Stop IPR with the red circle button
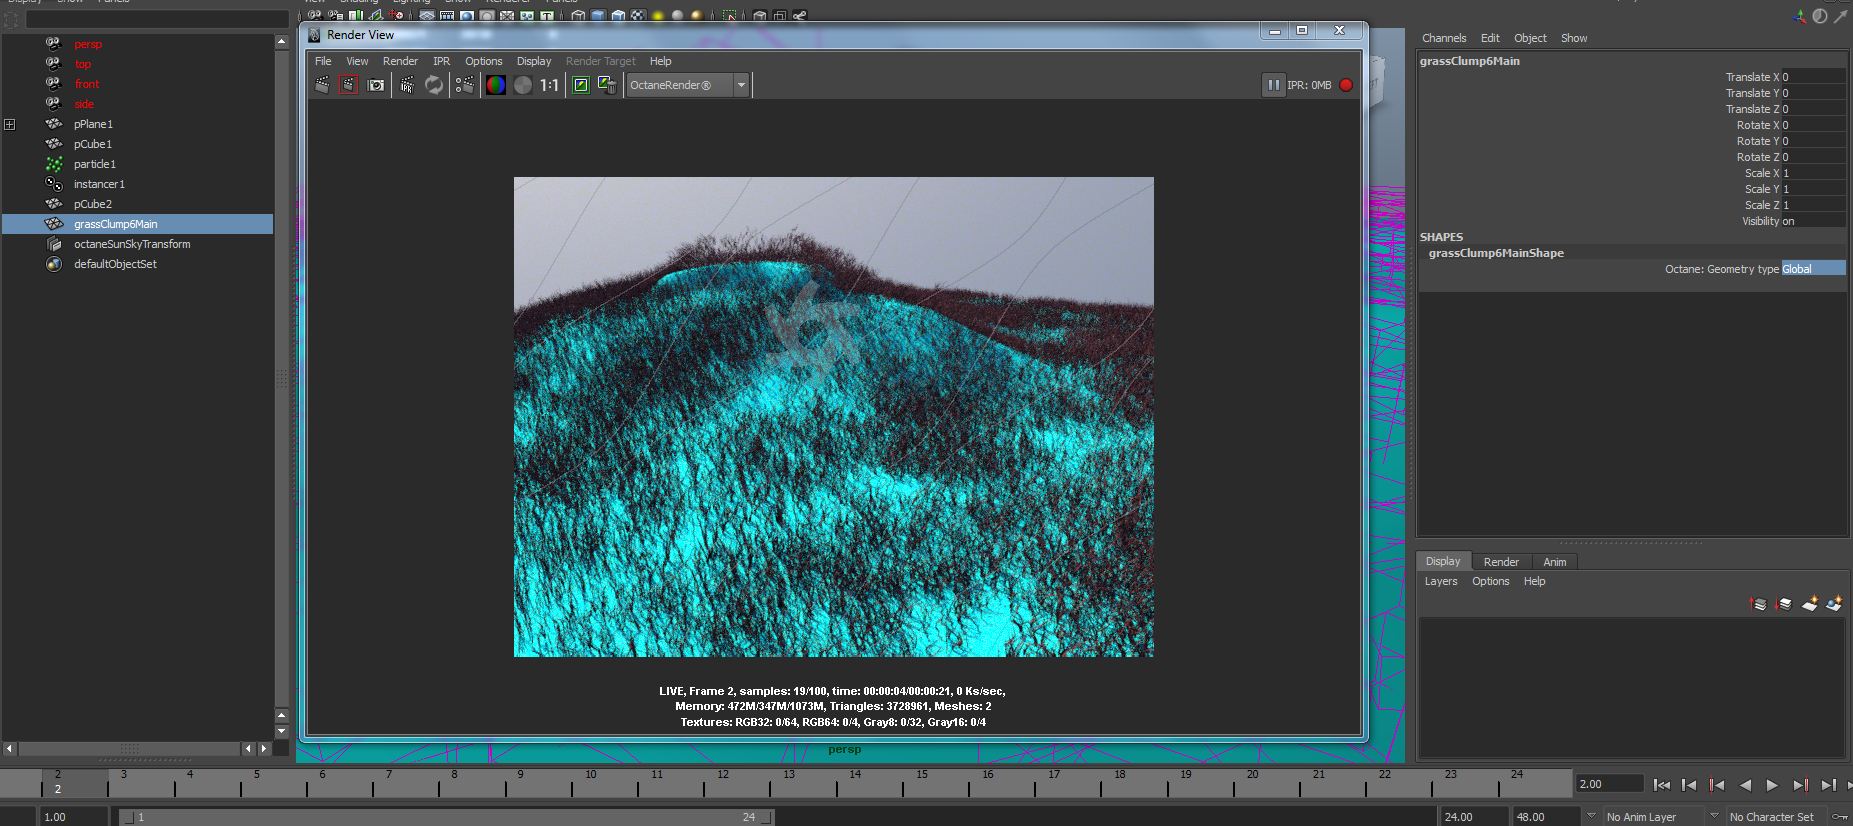Image resolution: width=1853 pixels, height=826 pixels. pos(1346,85)
